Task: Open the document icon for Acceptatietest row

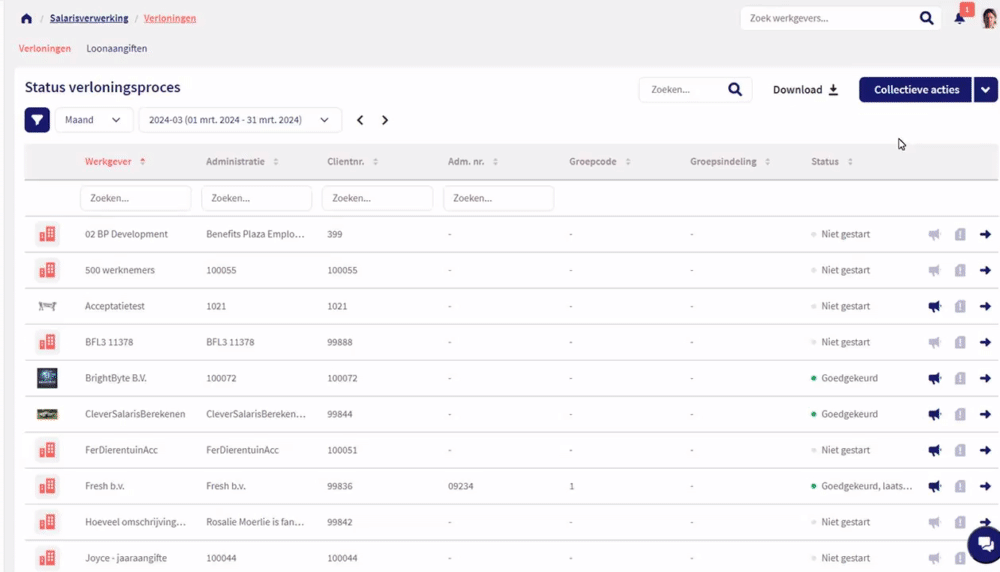Action: (x=960, y=307)
